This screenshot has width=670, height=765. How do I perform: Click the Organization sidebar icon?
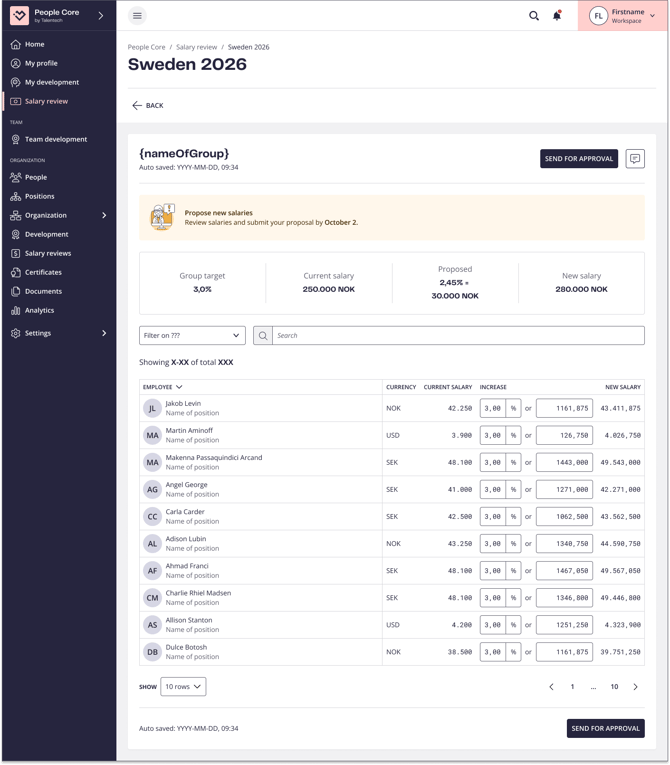16,216
